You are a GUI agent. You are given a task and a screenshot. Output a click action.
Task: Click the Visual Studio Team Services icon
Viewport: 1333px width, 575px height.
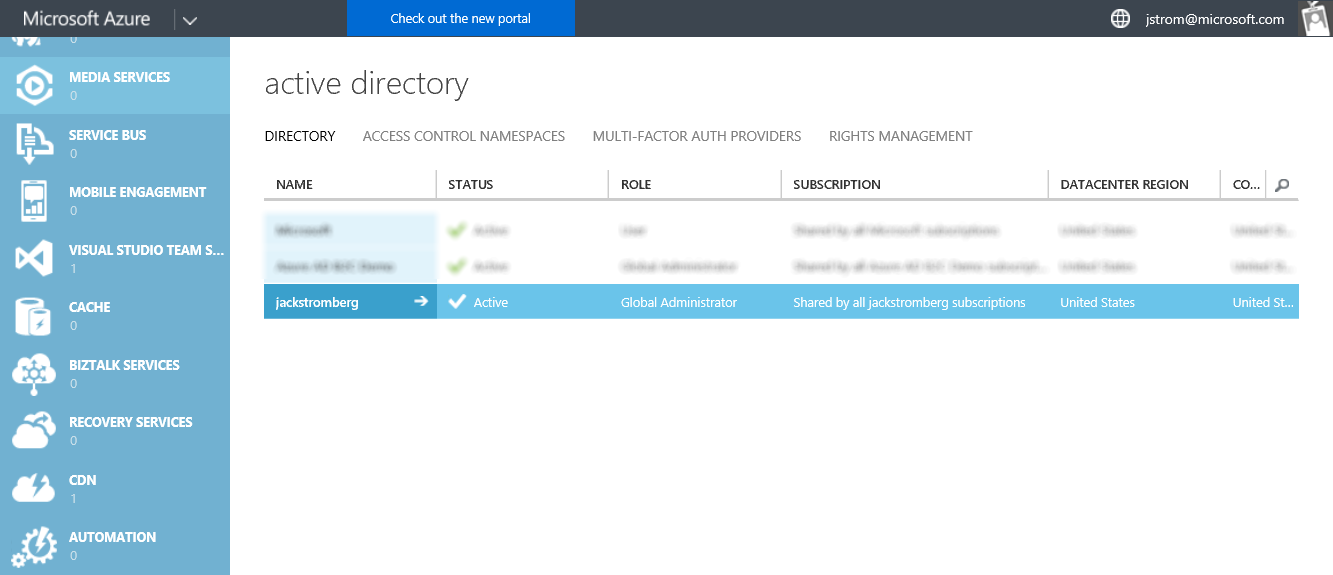click(x=33, y=259)
